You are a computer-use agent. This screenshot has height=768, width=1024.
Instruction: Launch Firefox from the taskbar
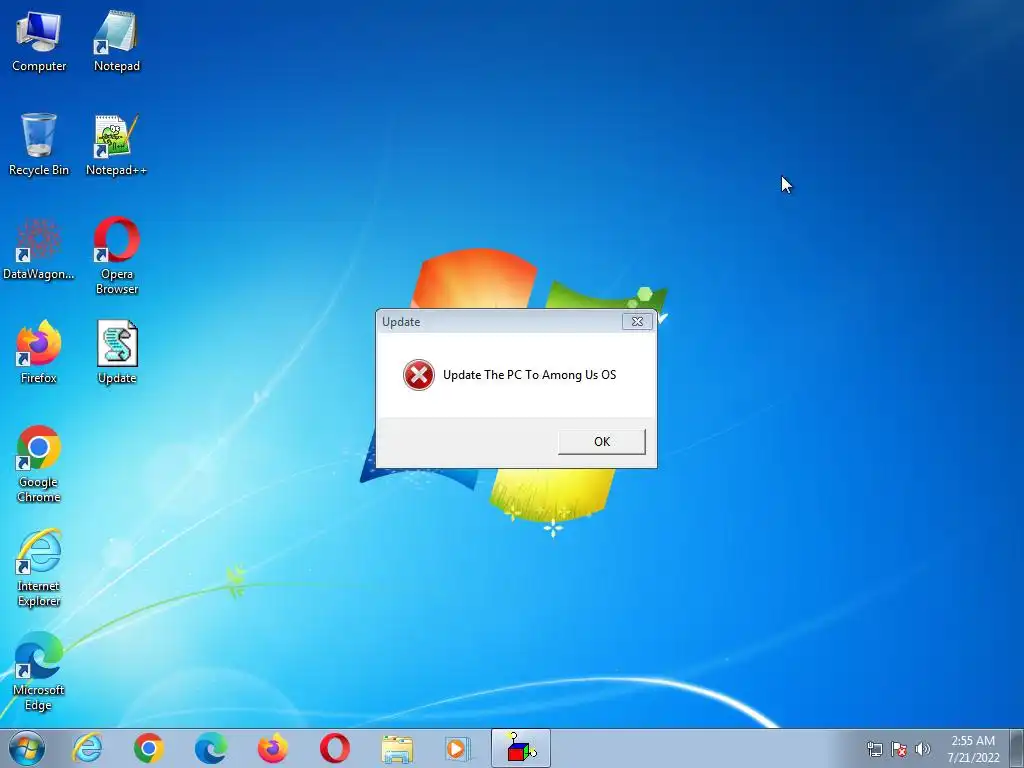(x=272, y=748)
